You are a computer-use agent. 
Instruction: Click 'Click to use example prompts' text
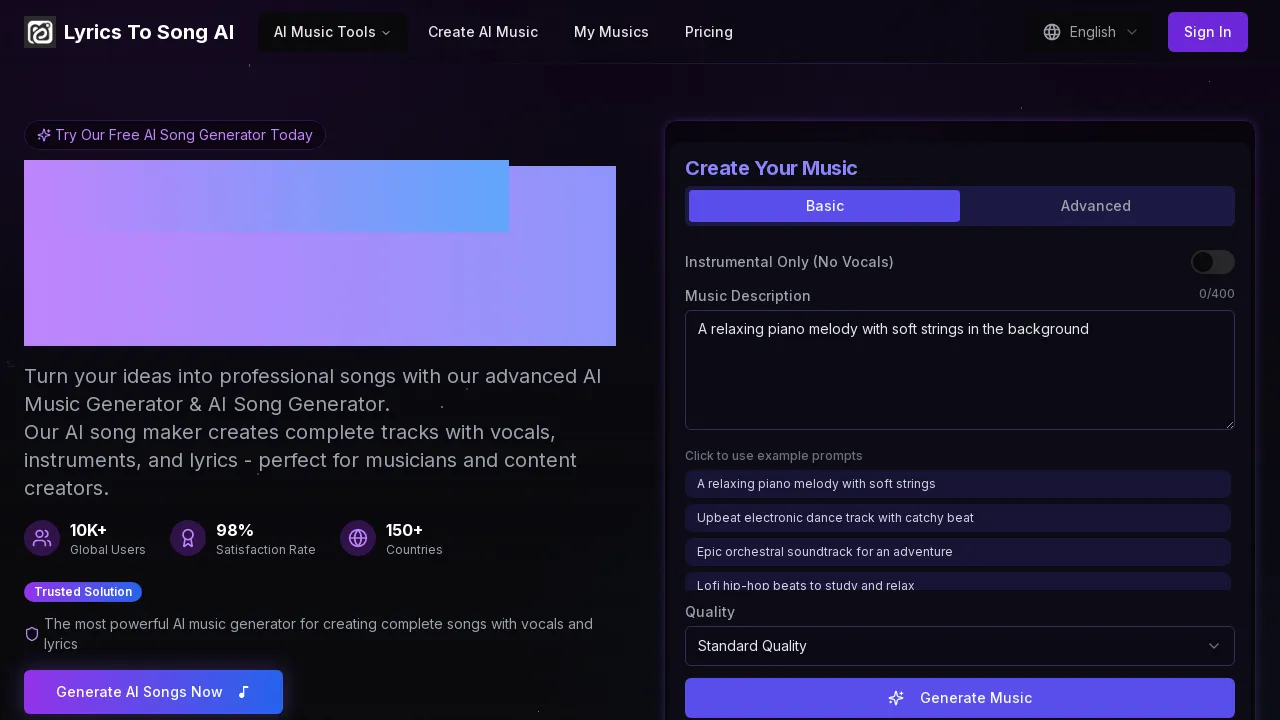[774, 456]
